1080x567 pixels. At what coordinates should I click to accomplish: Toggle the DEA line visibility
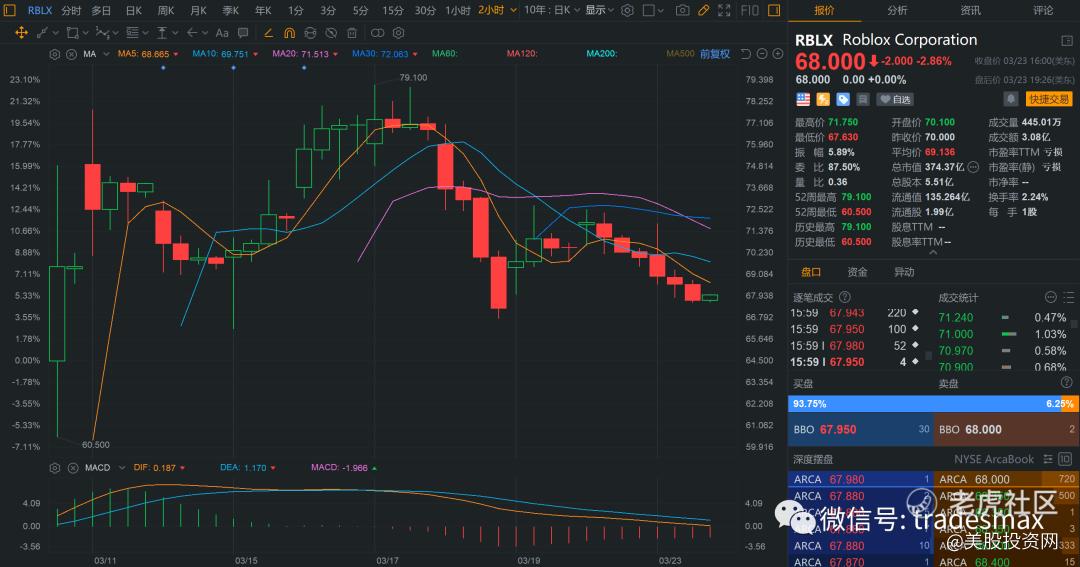point(247,468)
